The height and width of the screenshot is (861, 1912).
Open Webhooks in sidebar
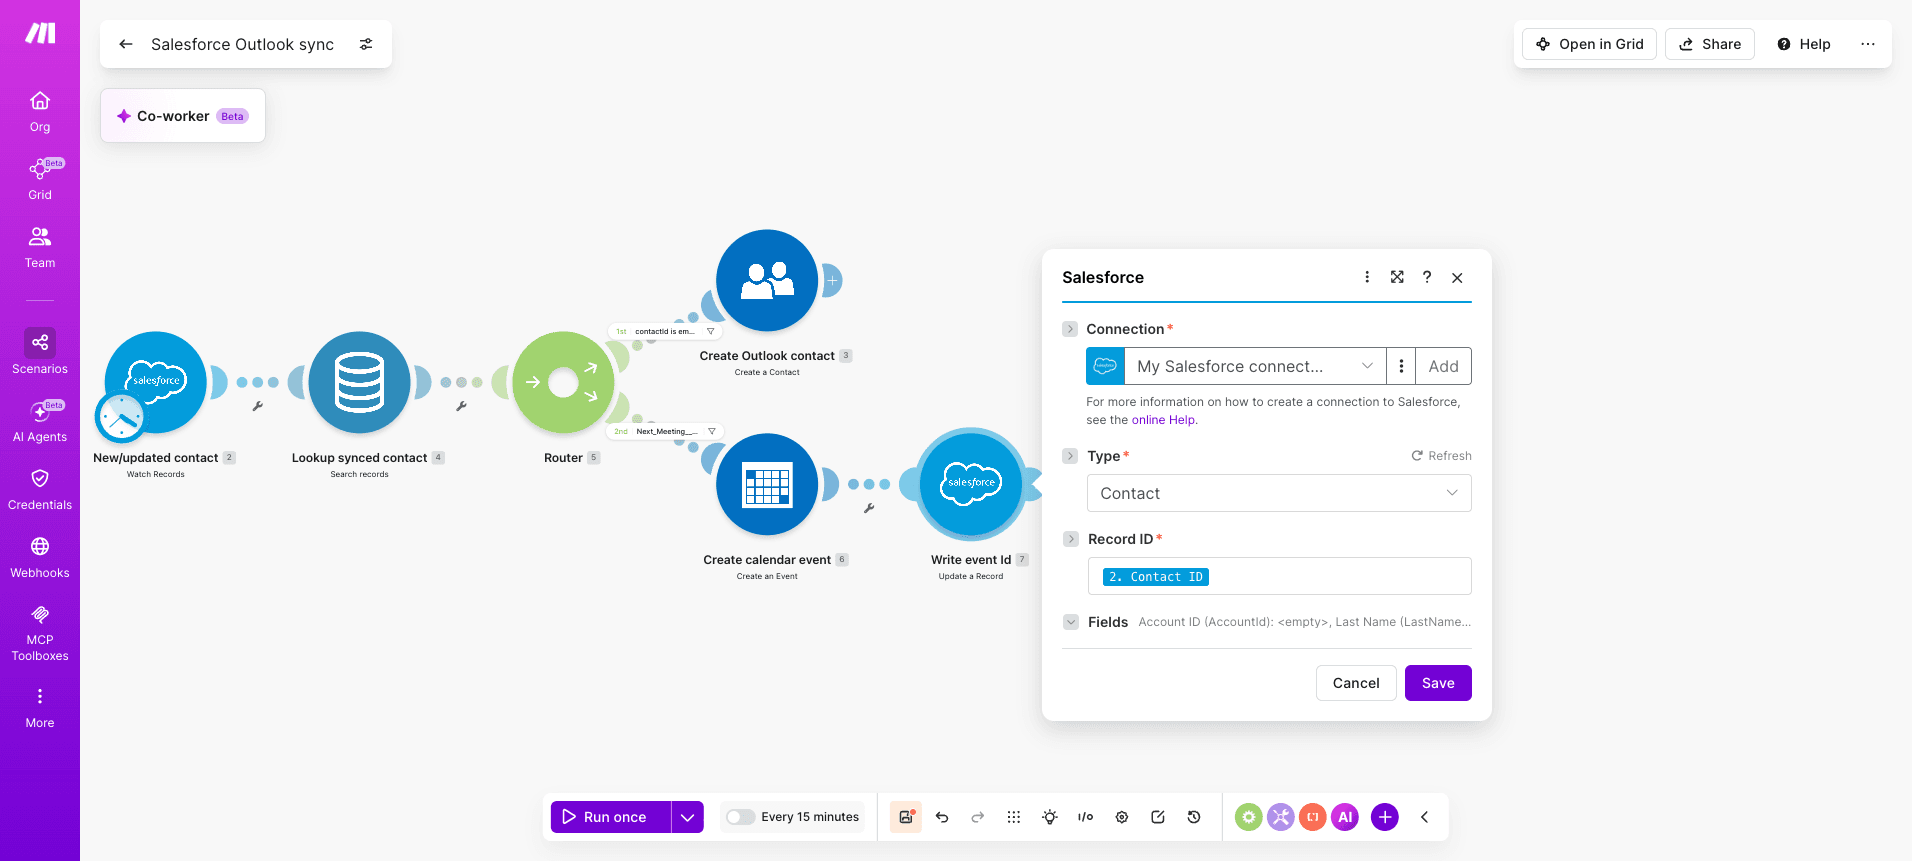click(40, 557)
